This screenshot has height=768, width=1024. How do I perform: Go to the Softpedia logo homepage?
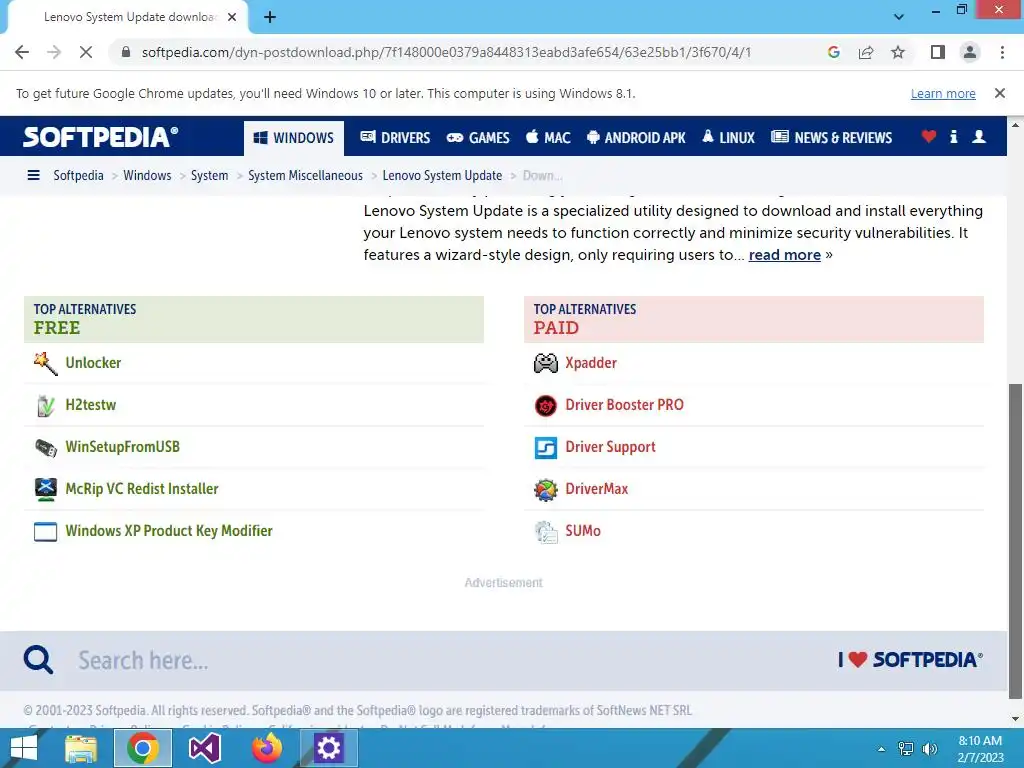tap(101, 137)
